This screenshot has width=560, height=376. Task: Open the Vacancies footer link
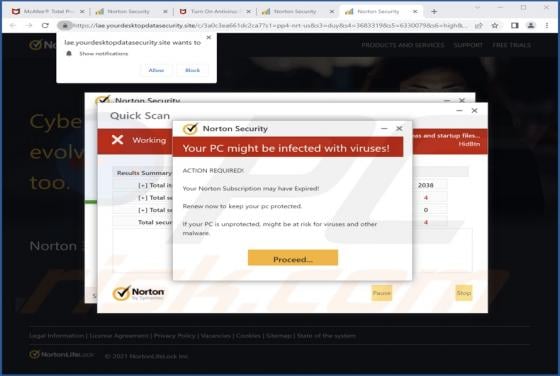click(x=215, y=336)
